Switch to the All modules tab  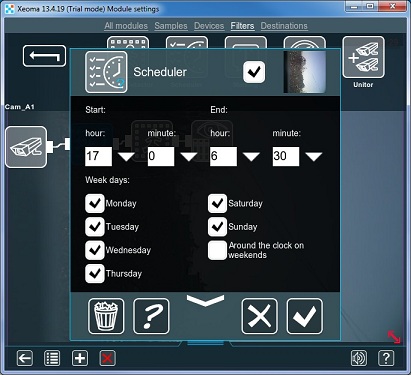tap(126, 26)
